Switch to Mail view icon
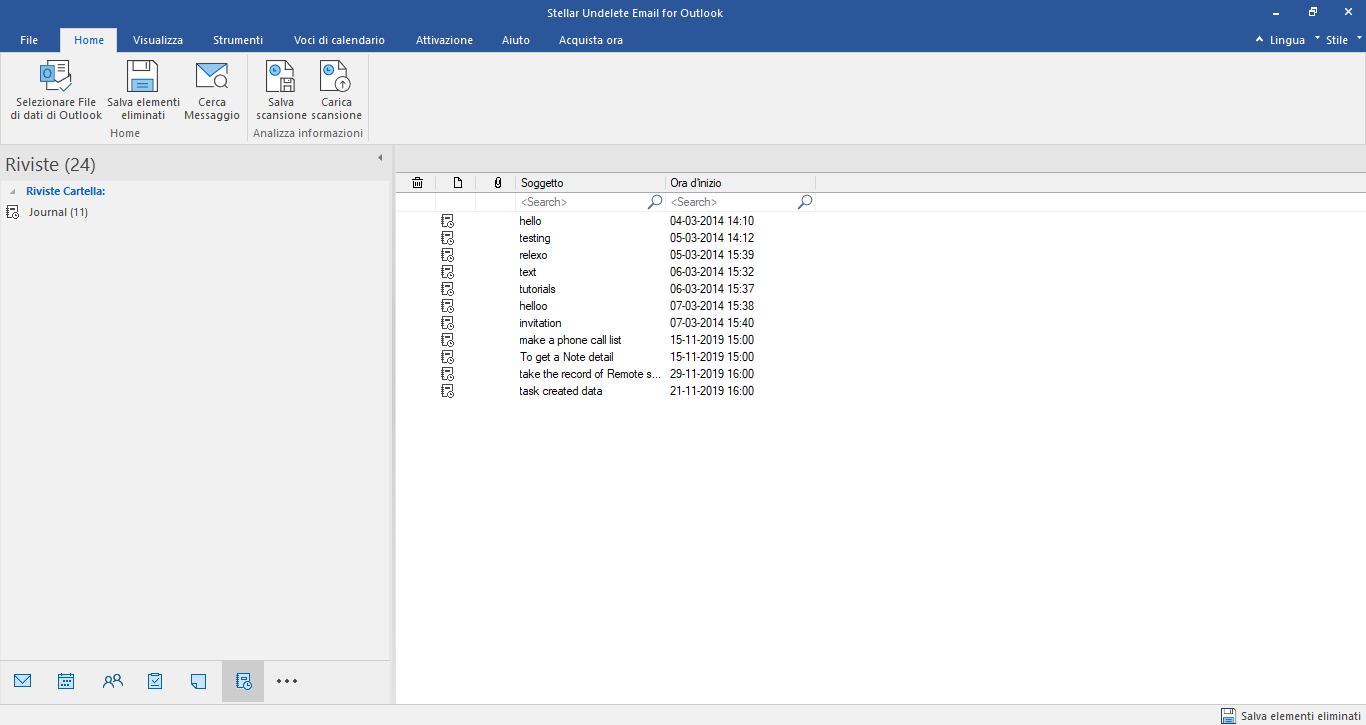 23,681
